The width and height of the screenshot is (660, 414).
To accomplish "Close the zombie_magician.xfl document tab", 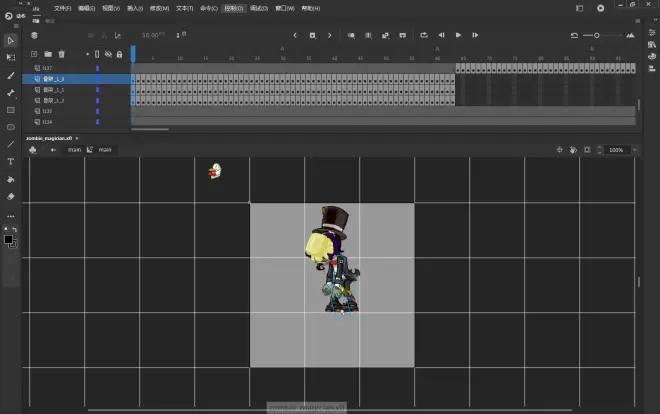I will [x=77, y=138].
